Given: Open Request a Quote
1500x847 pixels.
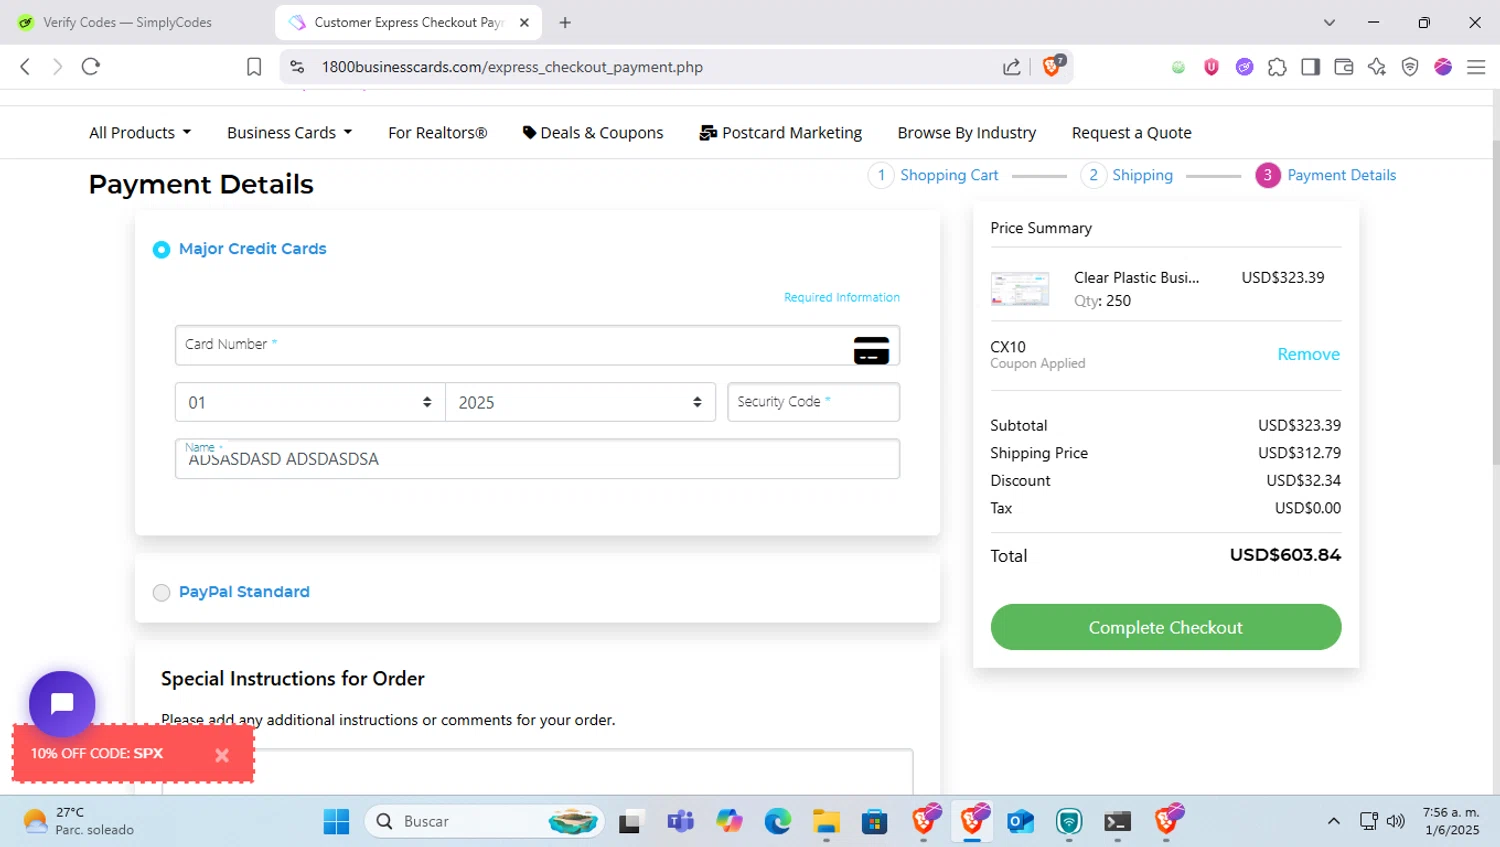Looking at the screenshot, I should [1131, 133].
